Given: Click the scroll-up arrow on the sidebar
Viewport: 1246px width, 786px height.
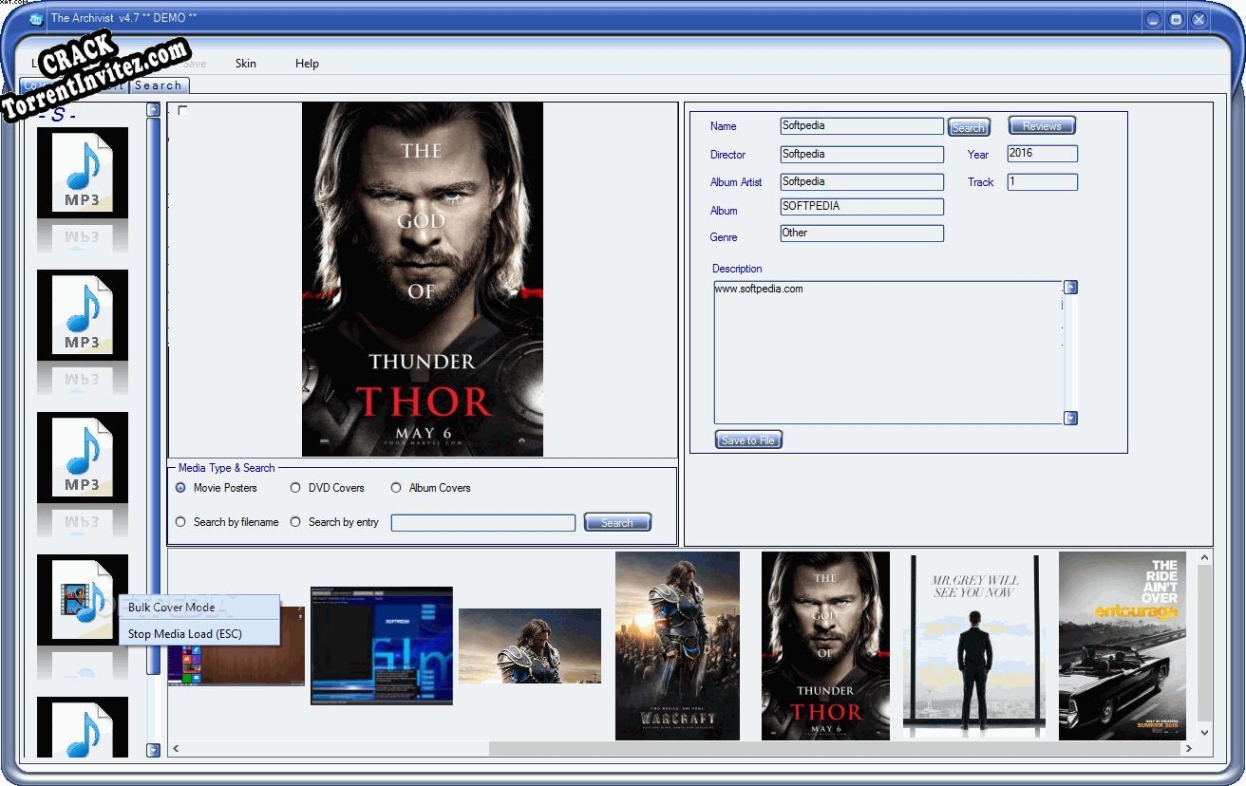Looking at the screenshot, I should [154, 111].
